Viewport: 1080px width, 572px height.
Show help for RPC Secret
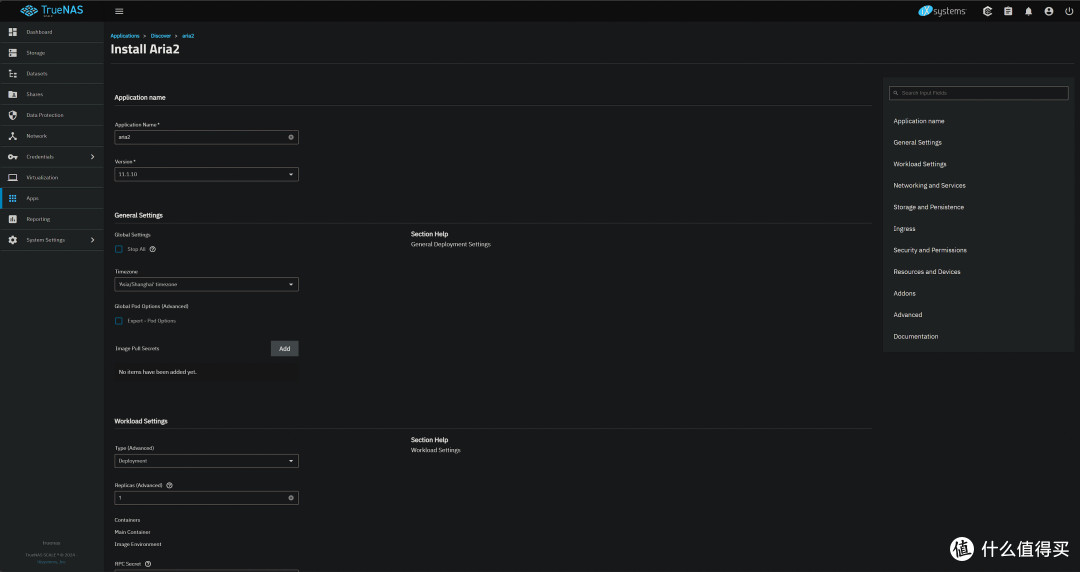pos(148,564)
